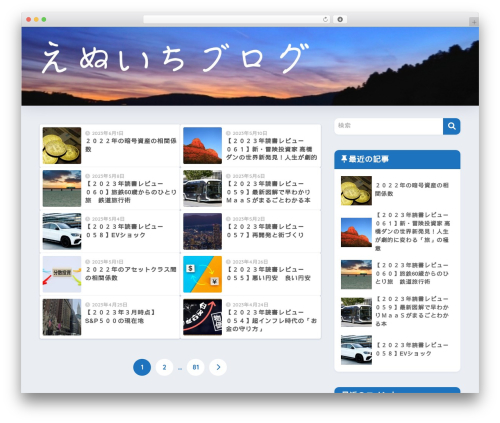This screenshot has height=423, width=500.
Task: Click rising red arrow thumbnail
Action: coord(202,317)
